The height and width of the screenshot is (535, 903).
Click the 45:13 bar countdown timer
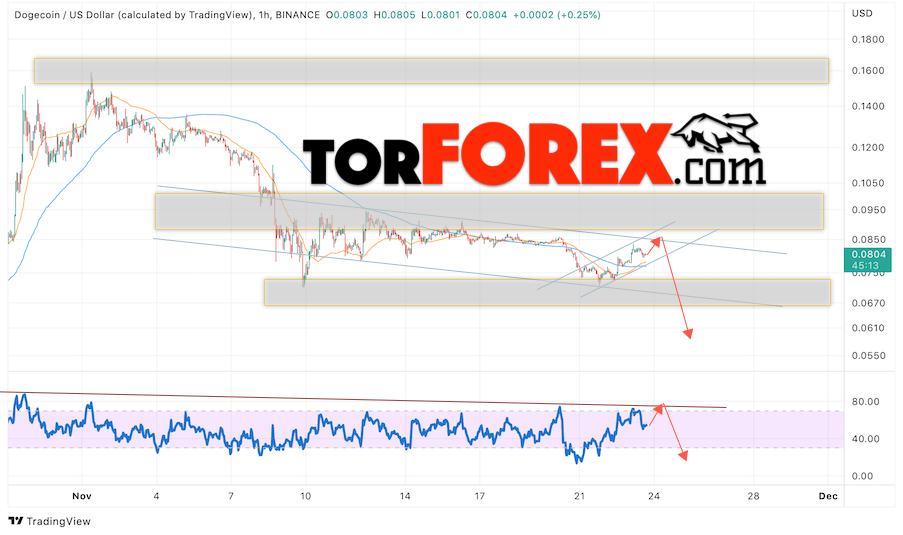point(865,265)
